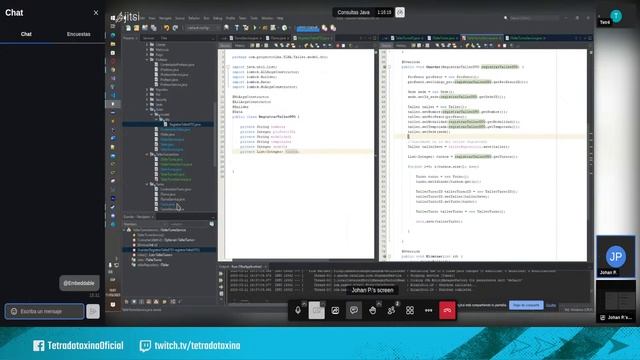Viewport: 640px width, 360px height.
Task: Click the share screen icon in the Jitsi toolbar
Action: pos(335,311)
